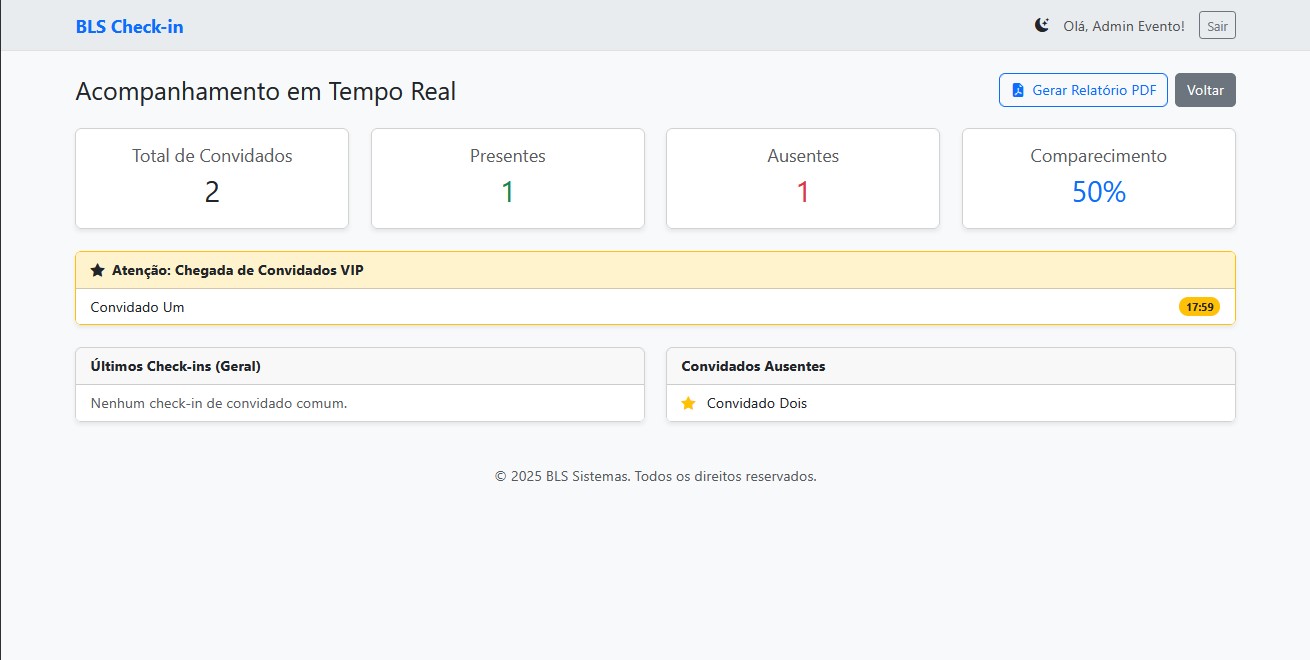This screenshot has height=660, width=1310.
Task: Click the star beside Convidado Dois
Action: pos(688,403)
